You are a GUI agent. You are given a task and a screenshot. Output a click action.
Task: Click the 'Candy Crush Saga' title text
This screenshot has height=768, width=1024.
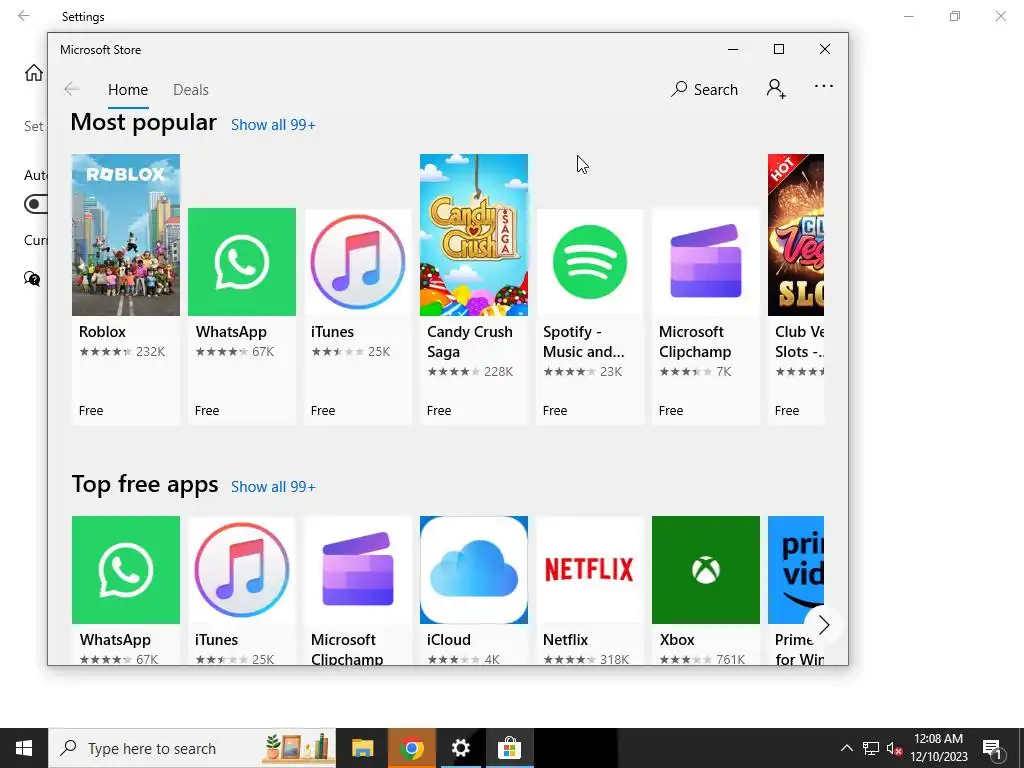pos(470,342)
